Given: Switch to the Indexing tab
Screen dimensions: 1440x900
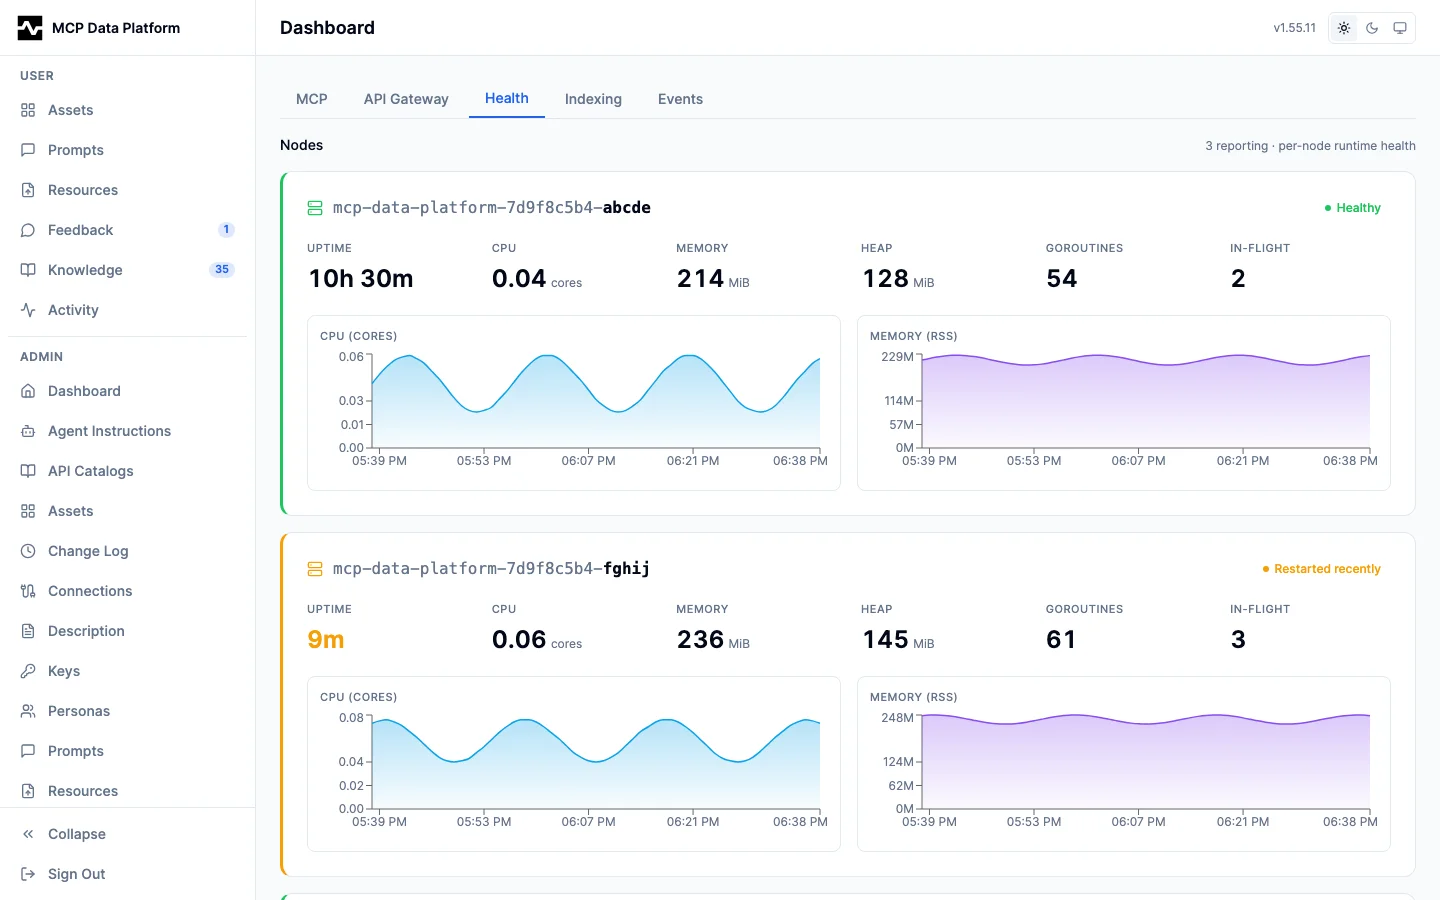Looking at the screenshot, I should click(x=593, y=99).
